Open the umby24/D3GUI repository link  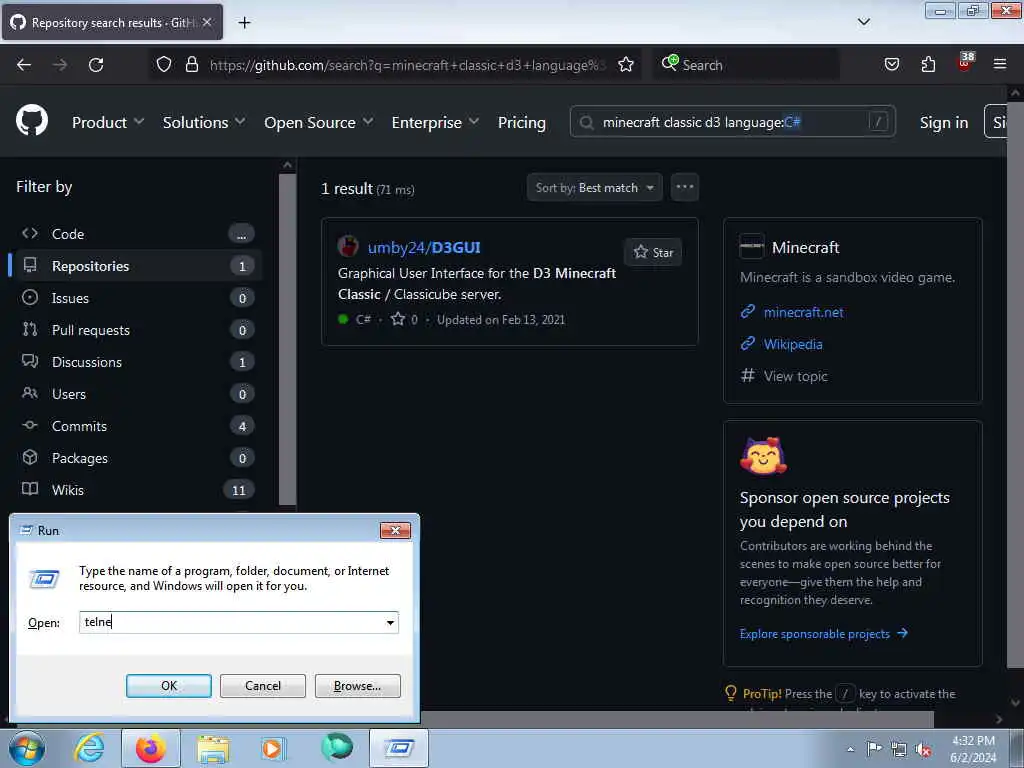(x=424, y=248)
